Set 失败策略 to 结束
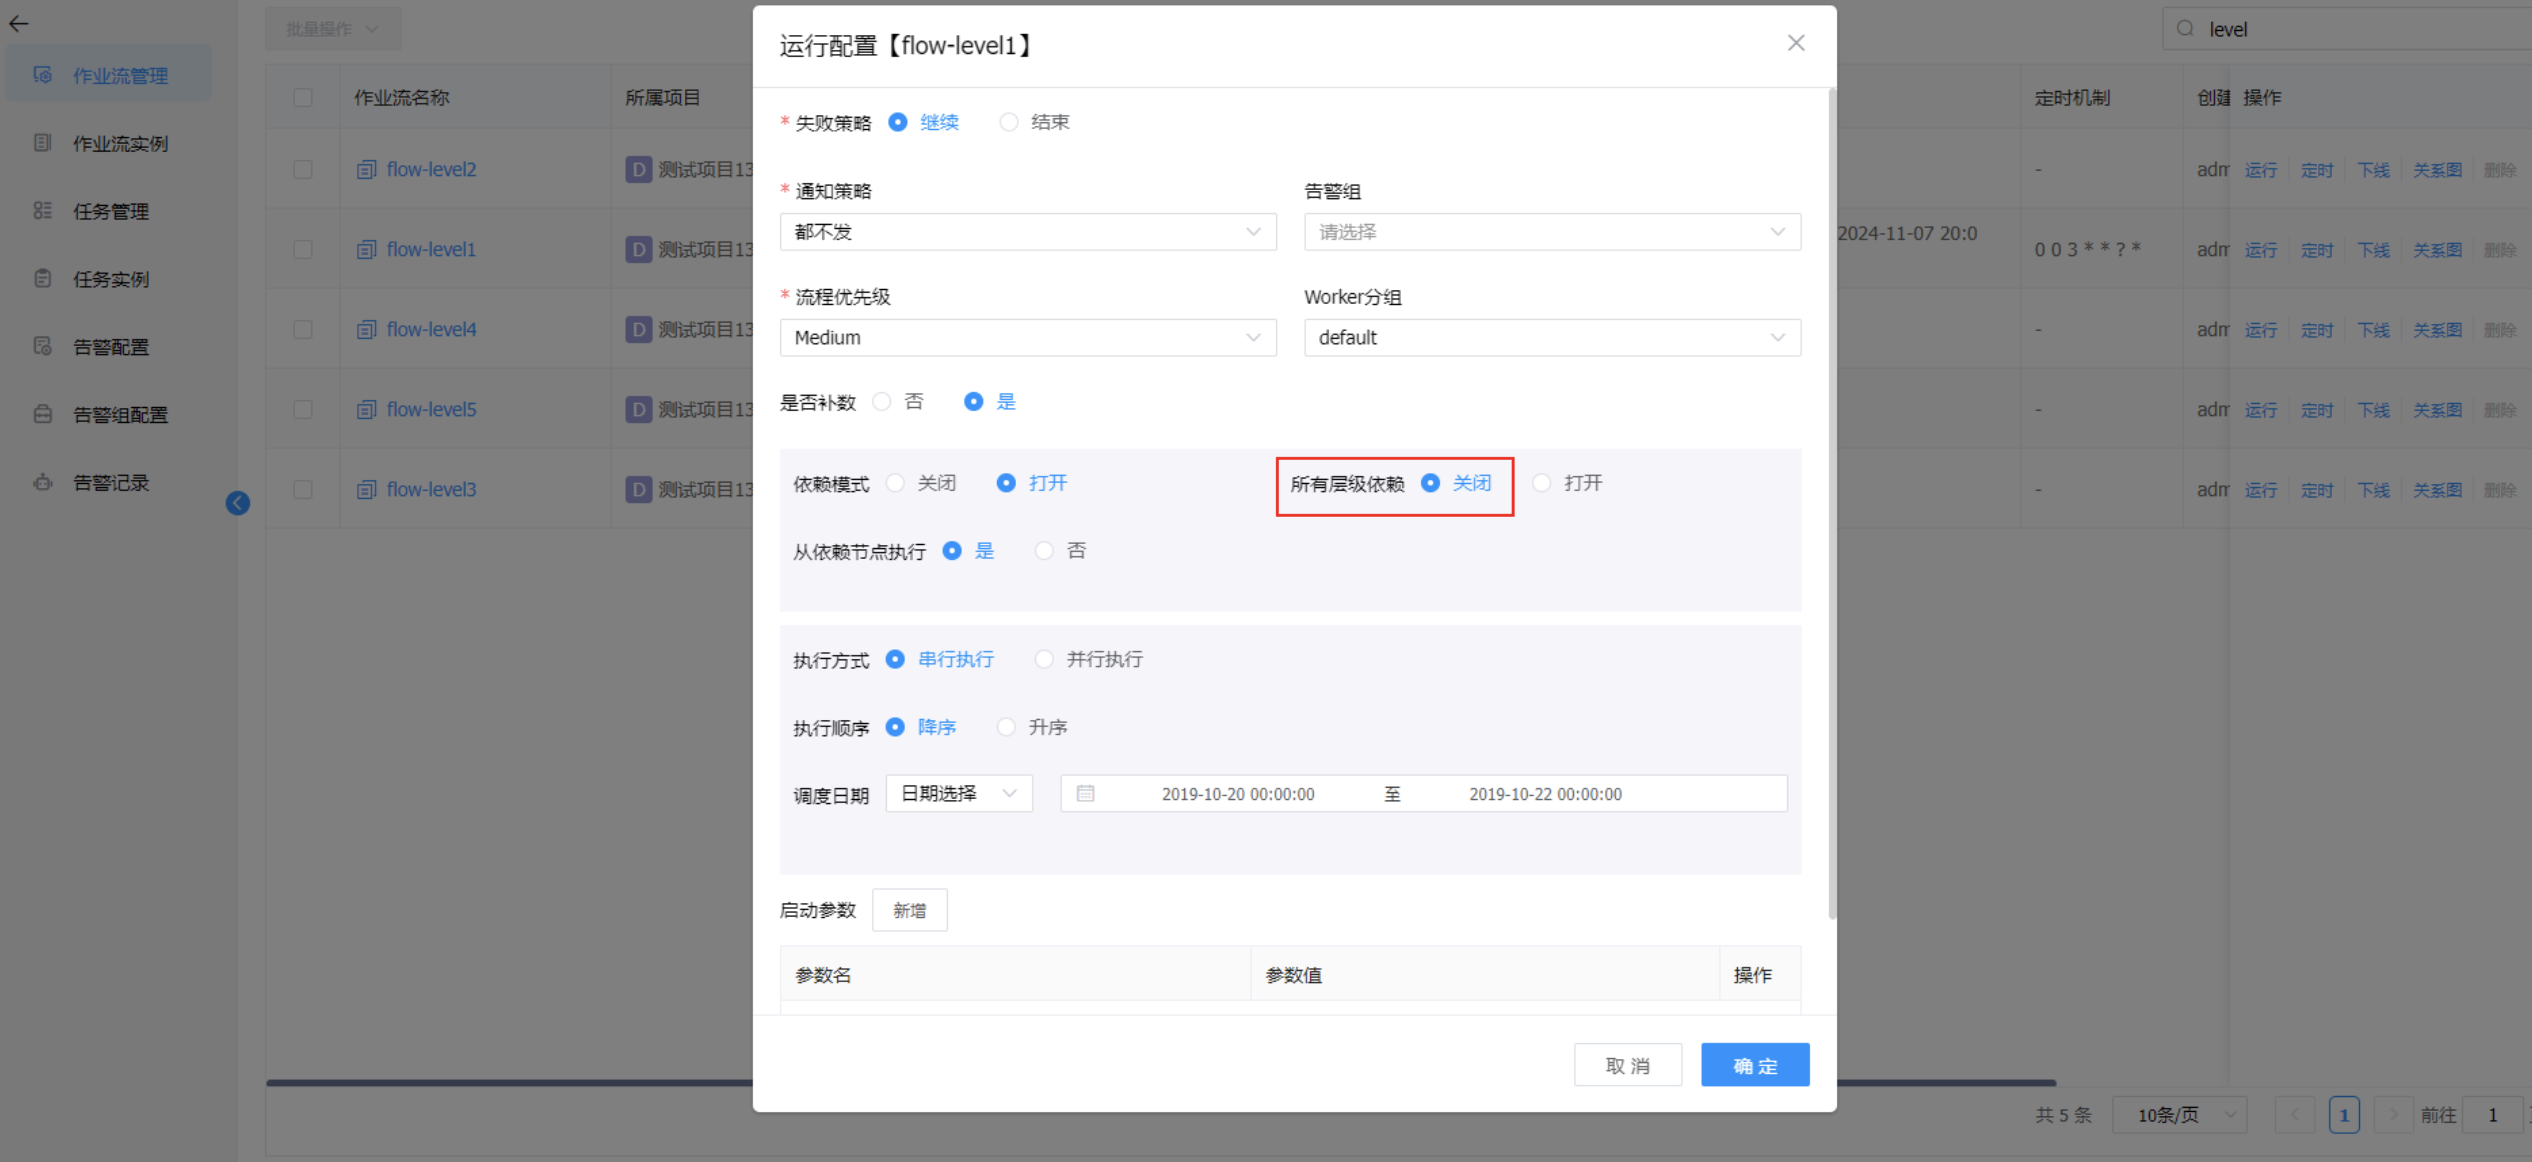 pos(1009,122)
